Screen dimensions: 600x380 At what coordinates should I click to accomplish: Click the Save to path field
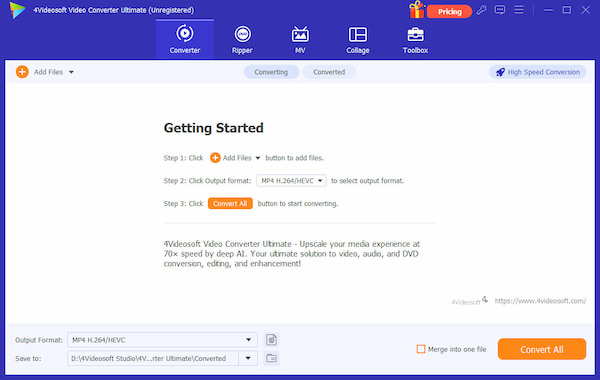[x=153, y=359]
